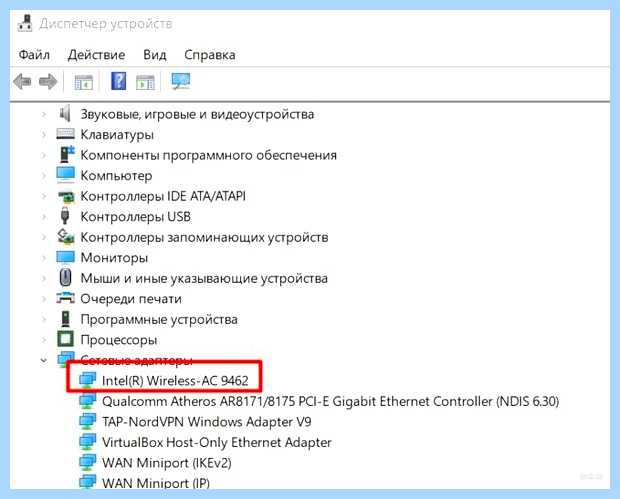Image resolution: width=620 pixels, height=499 pixels.
Task: Expand the Процессоры node arrow
Action: (x=44, y=340)
